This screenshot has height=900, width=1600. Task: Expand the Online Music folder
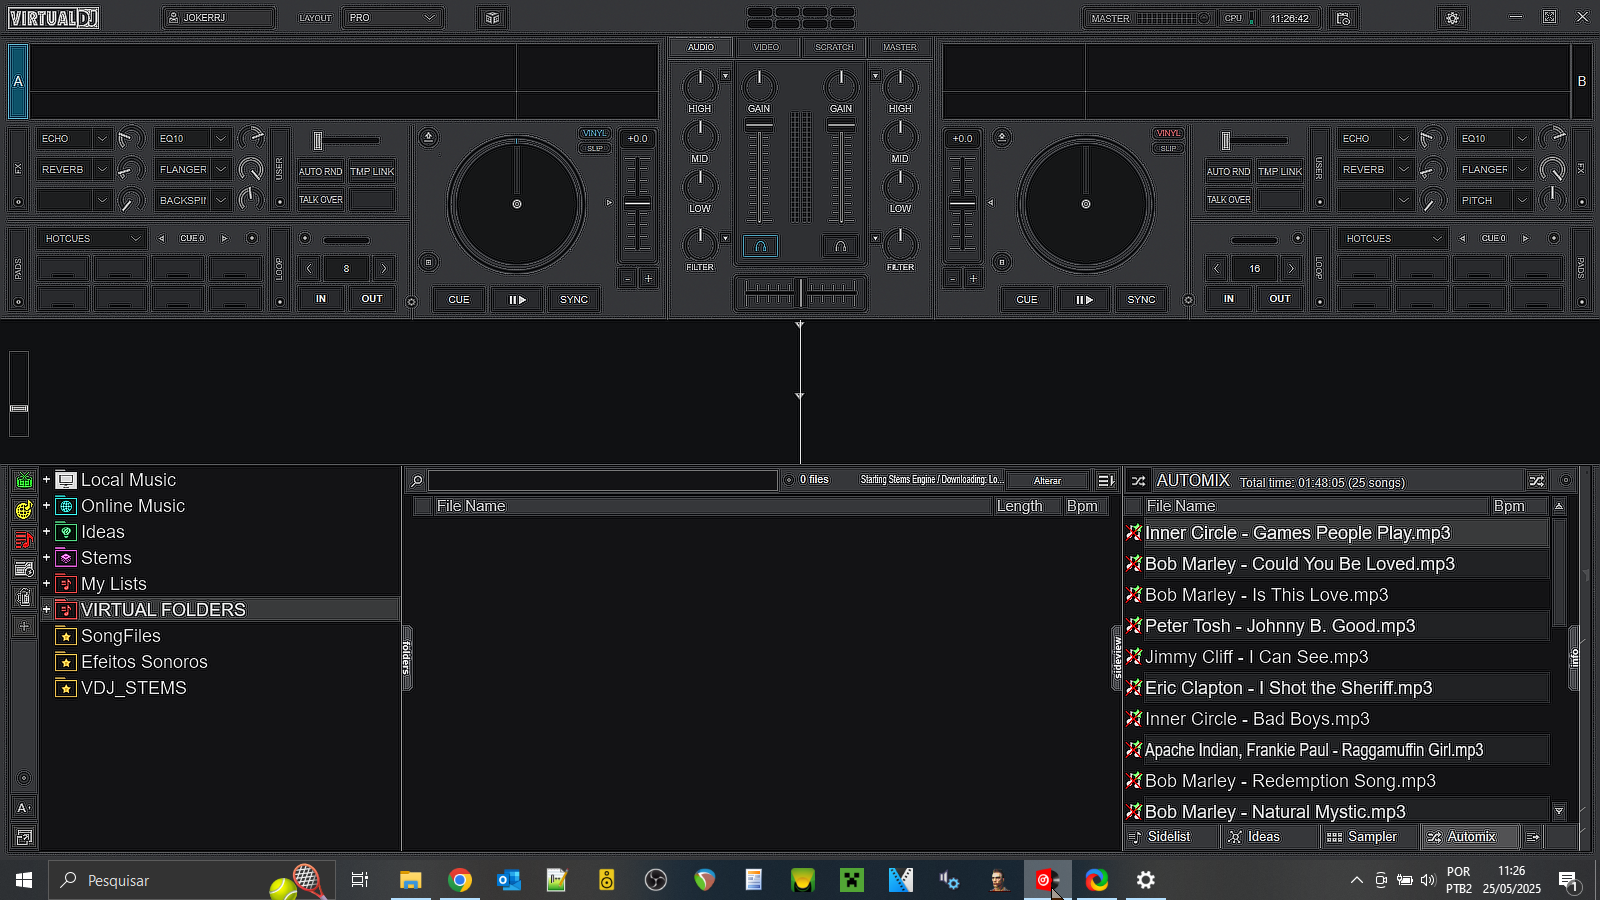pyautogui.click(x=46, y=506)
